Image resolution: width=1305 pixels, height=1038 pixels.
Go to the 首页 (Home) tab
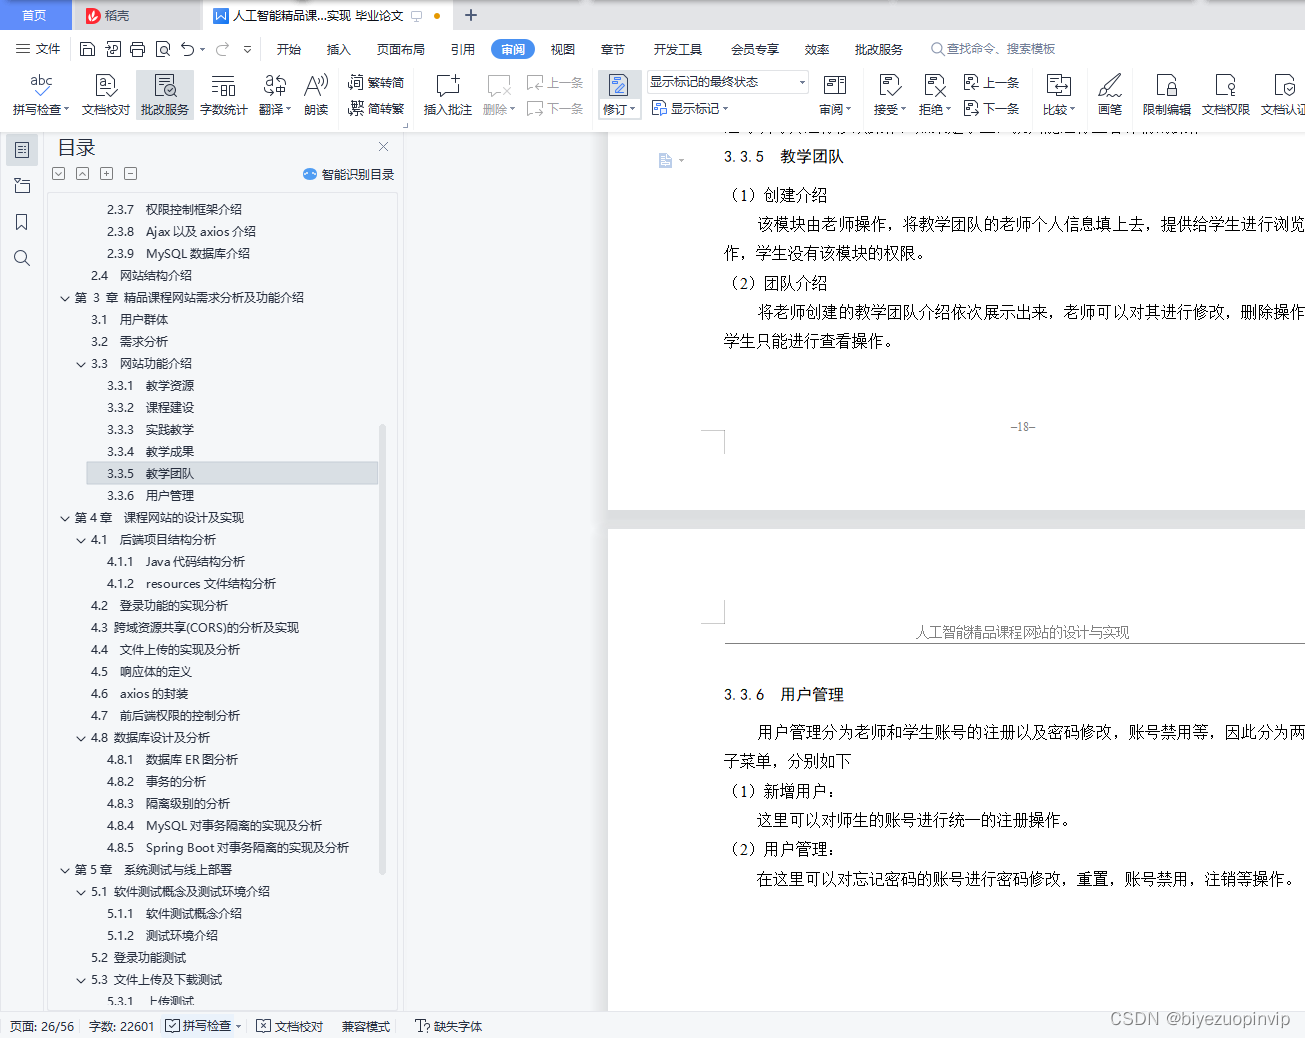(x=34, y=15)
